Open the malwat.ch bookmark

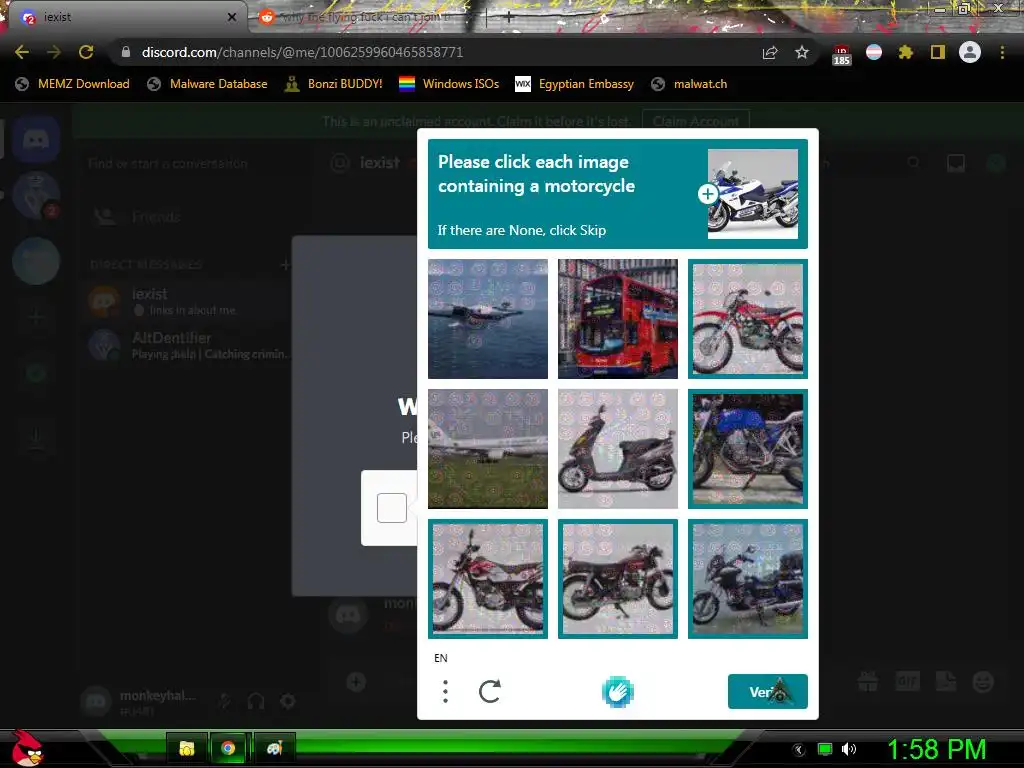click(689, 84)
